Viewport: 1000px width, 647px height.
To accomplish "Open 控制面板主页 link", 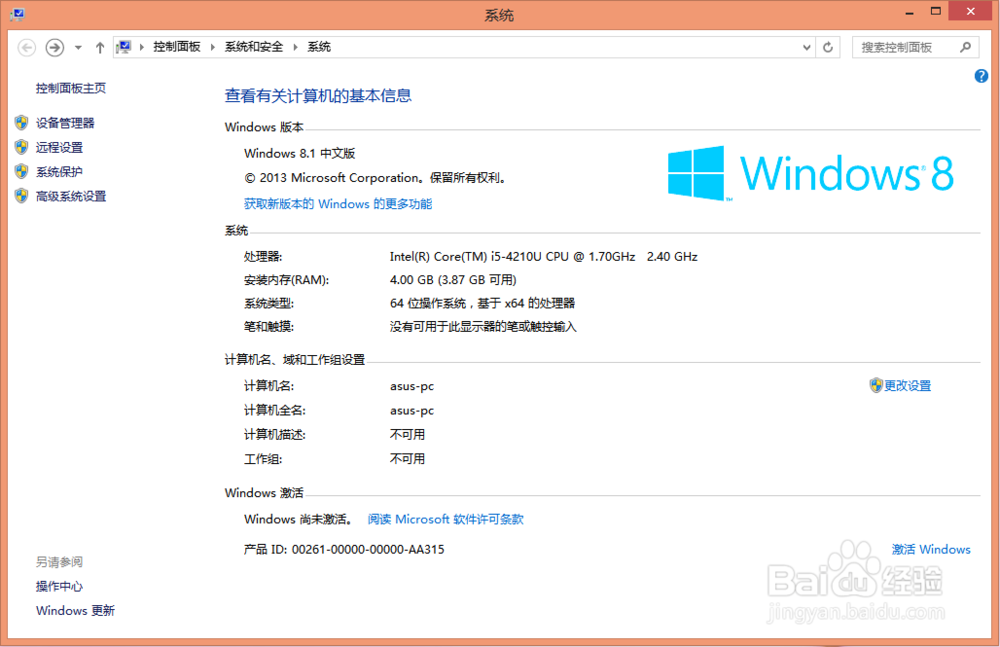I will tap(71, 88).
